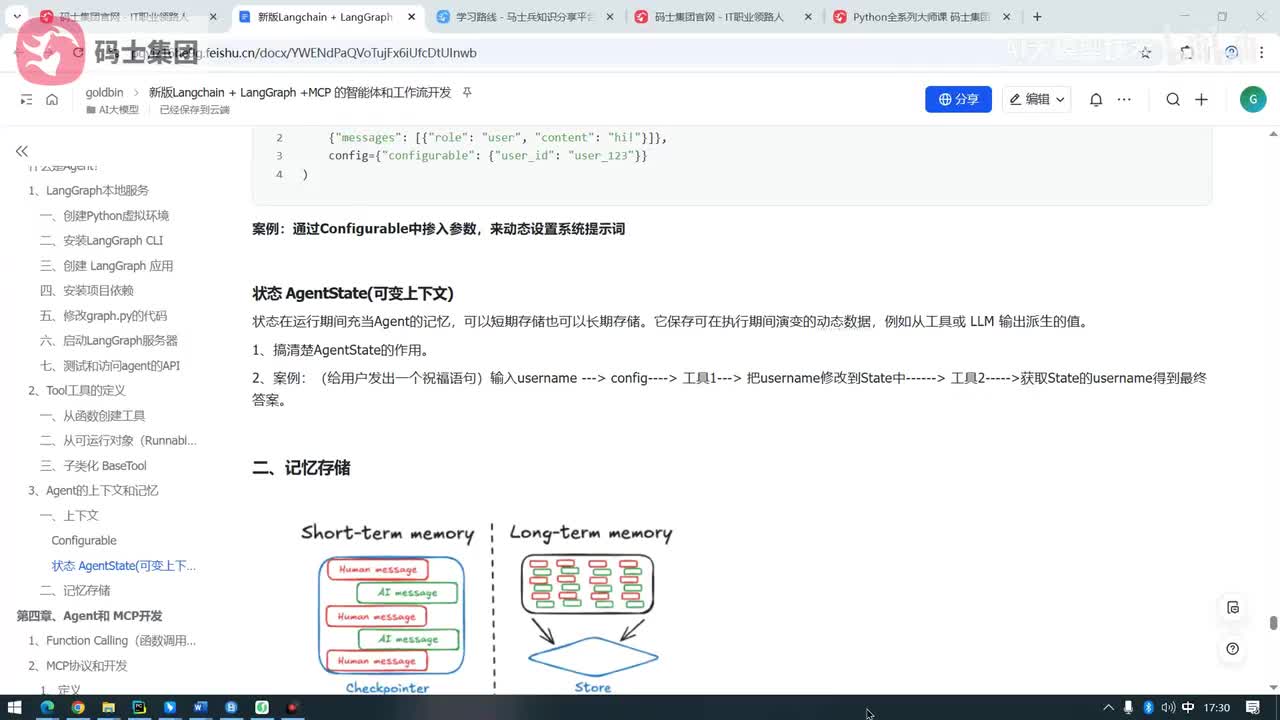Click the 已经保存到云端 save status
Image resolution: width=1280 pixels, height=720 pixels.
pos(194,109)
